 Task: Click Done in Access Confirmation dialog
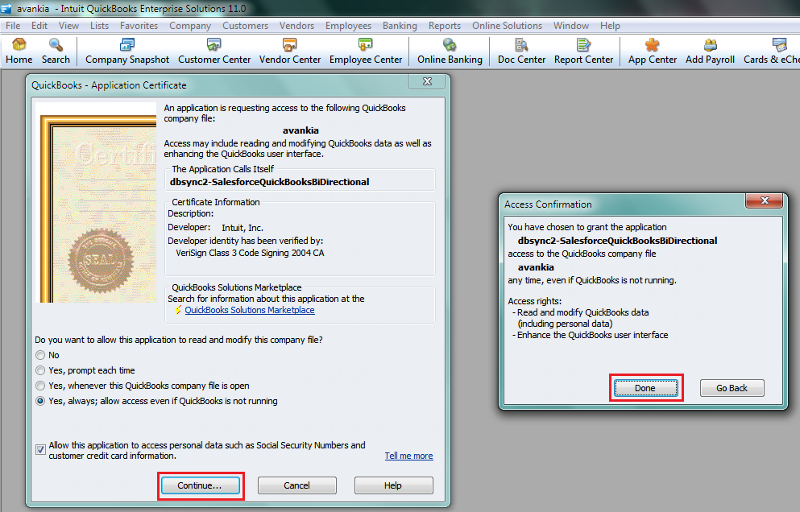point(645,388)
